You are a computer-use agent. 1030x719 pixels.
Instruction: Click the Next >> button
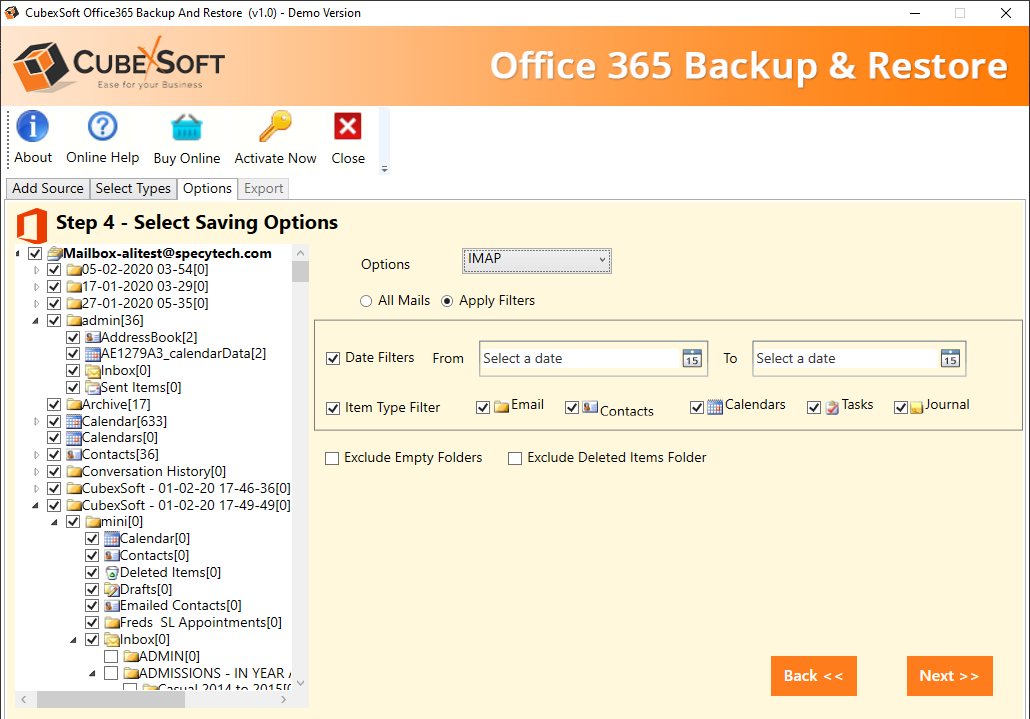click(x=949, y=676)
